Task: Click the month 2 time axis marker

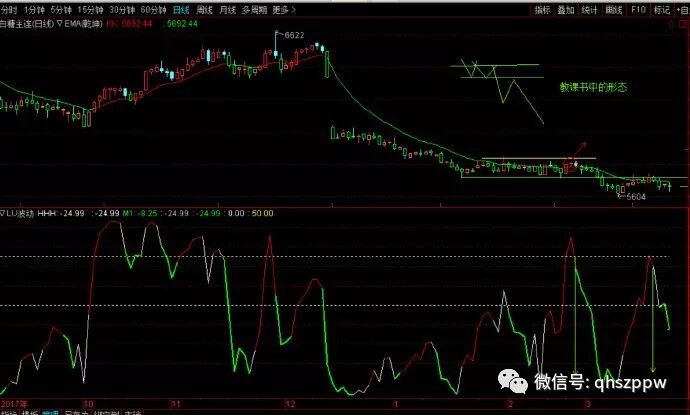Action: (x=510, y=404)
